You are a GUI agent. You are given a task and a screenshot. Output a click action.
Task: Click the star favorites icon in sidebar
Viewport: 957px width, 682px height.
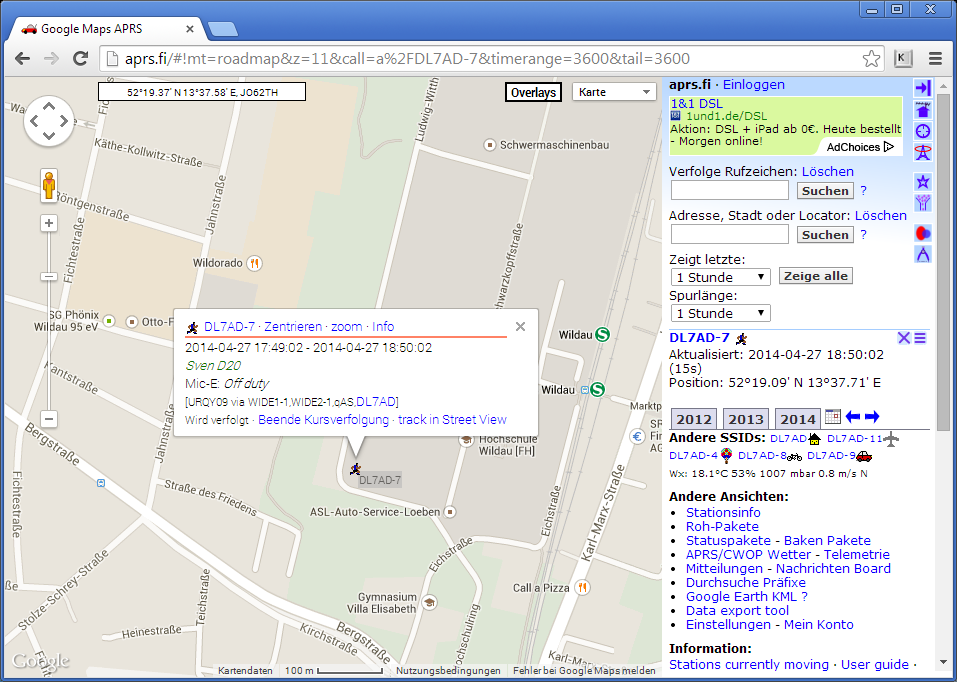(923, 181)
